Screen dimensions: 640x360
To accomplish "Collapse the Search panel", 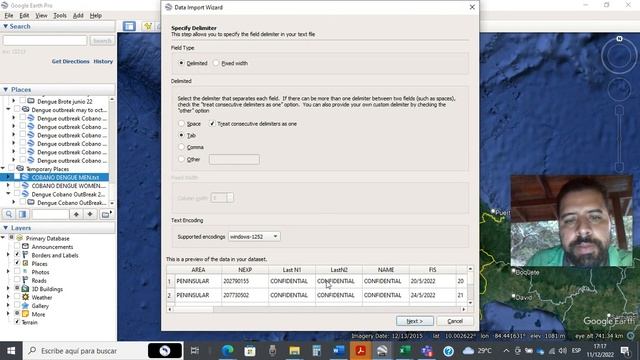I will click(6, 26).
